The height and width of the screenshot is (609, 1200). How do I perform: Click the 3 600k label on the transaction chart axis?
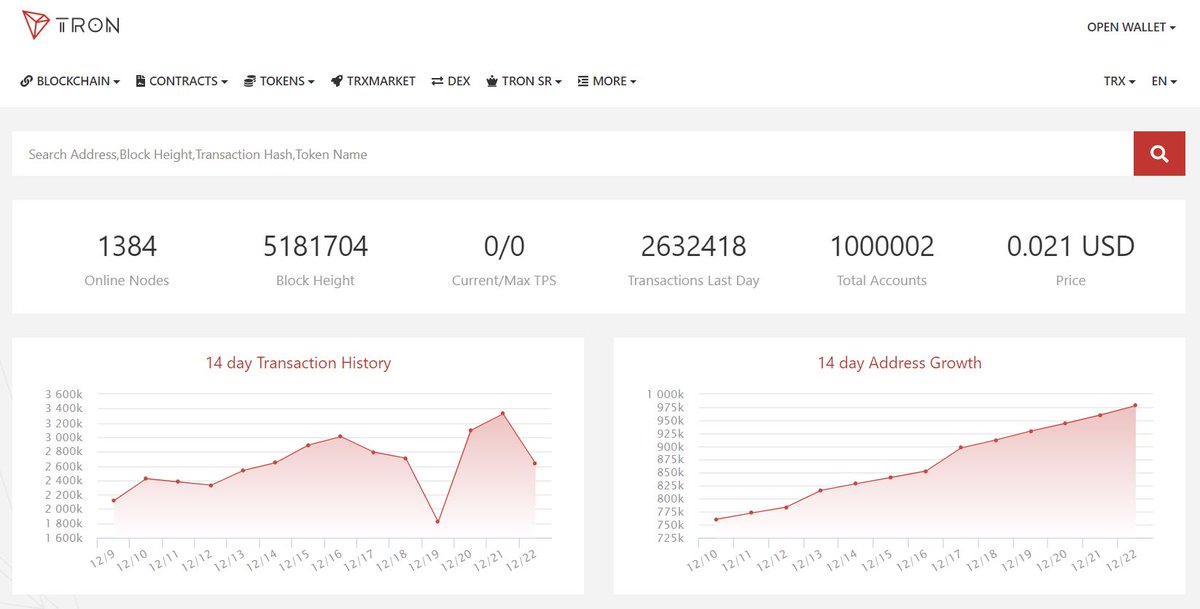64,394
